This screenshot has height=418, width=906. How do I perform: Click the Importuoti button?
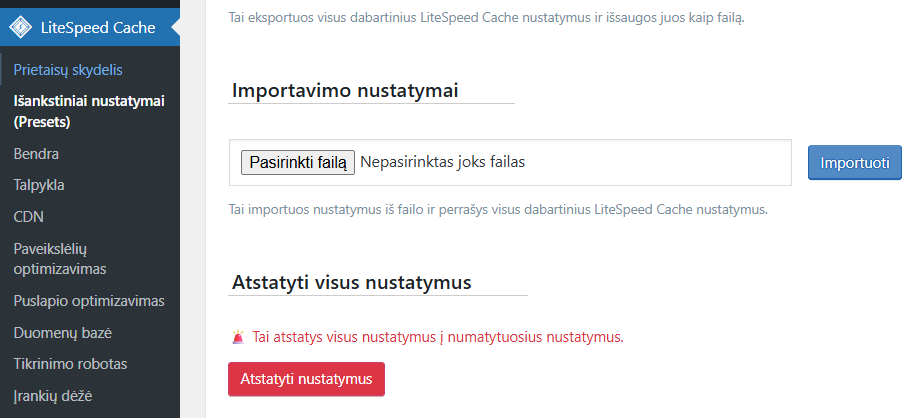pyautogui.click(x=854, y=162)
